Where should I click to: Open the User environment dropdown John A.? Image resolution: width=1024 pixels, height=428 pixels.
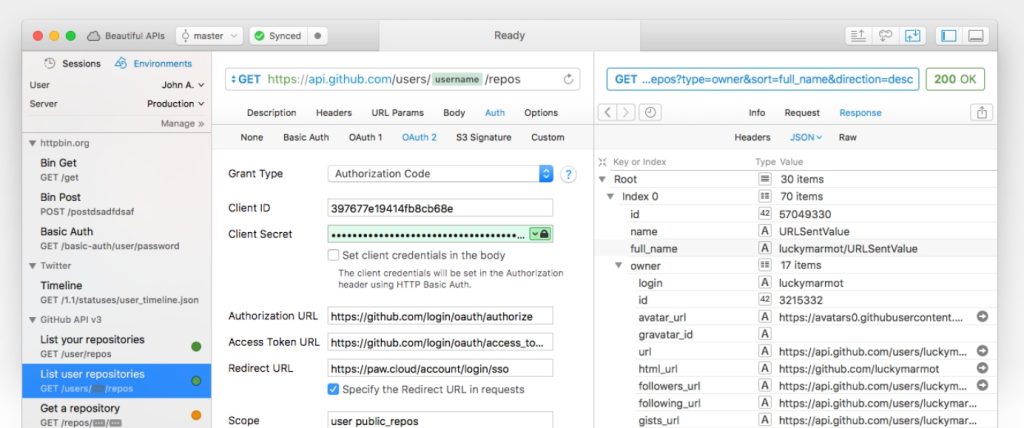coord(183,85)
